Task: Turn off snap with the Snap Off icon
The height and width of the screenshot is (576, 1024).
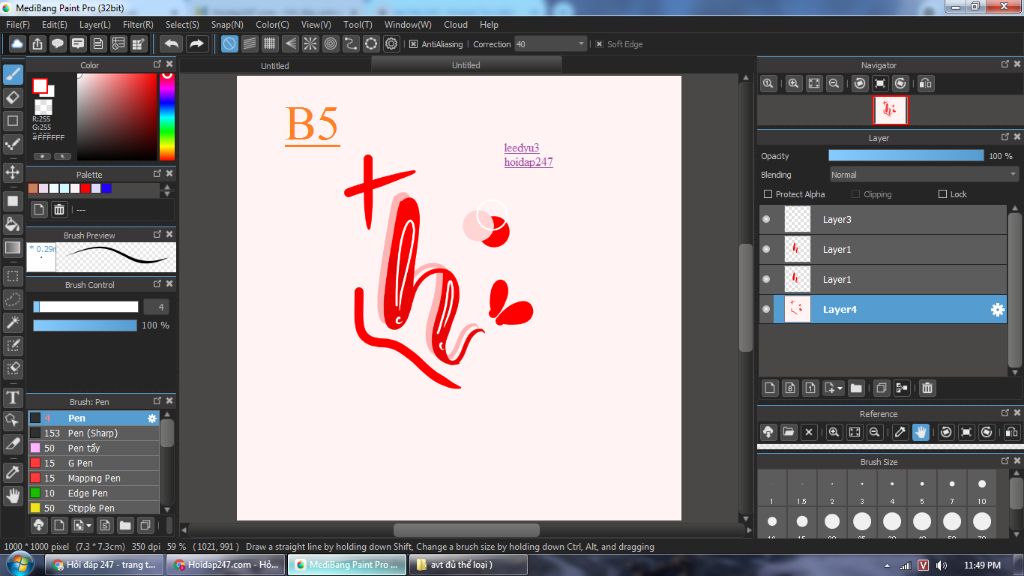Action: [x=229, y=44]
